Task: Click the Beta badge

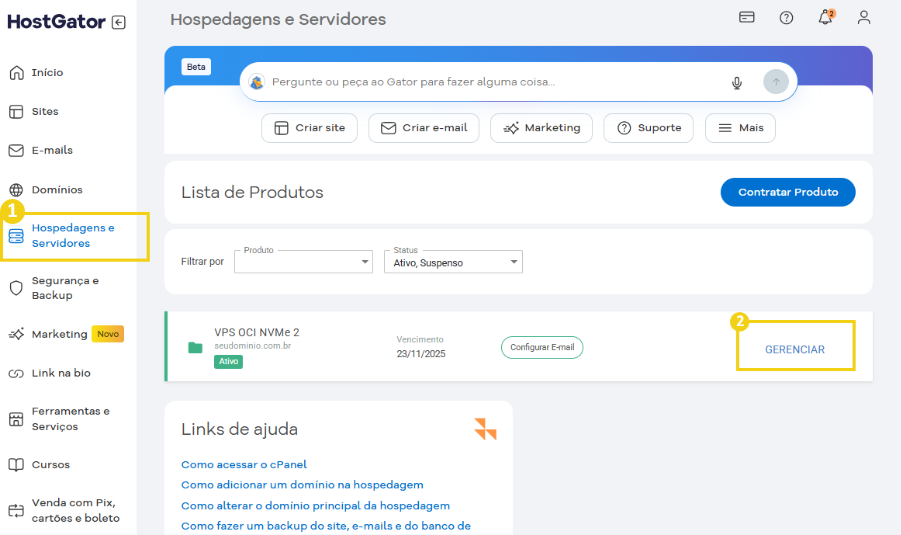Action: pyautogui.click(x=196, y=67)
